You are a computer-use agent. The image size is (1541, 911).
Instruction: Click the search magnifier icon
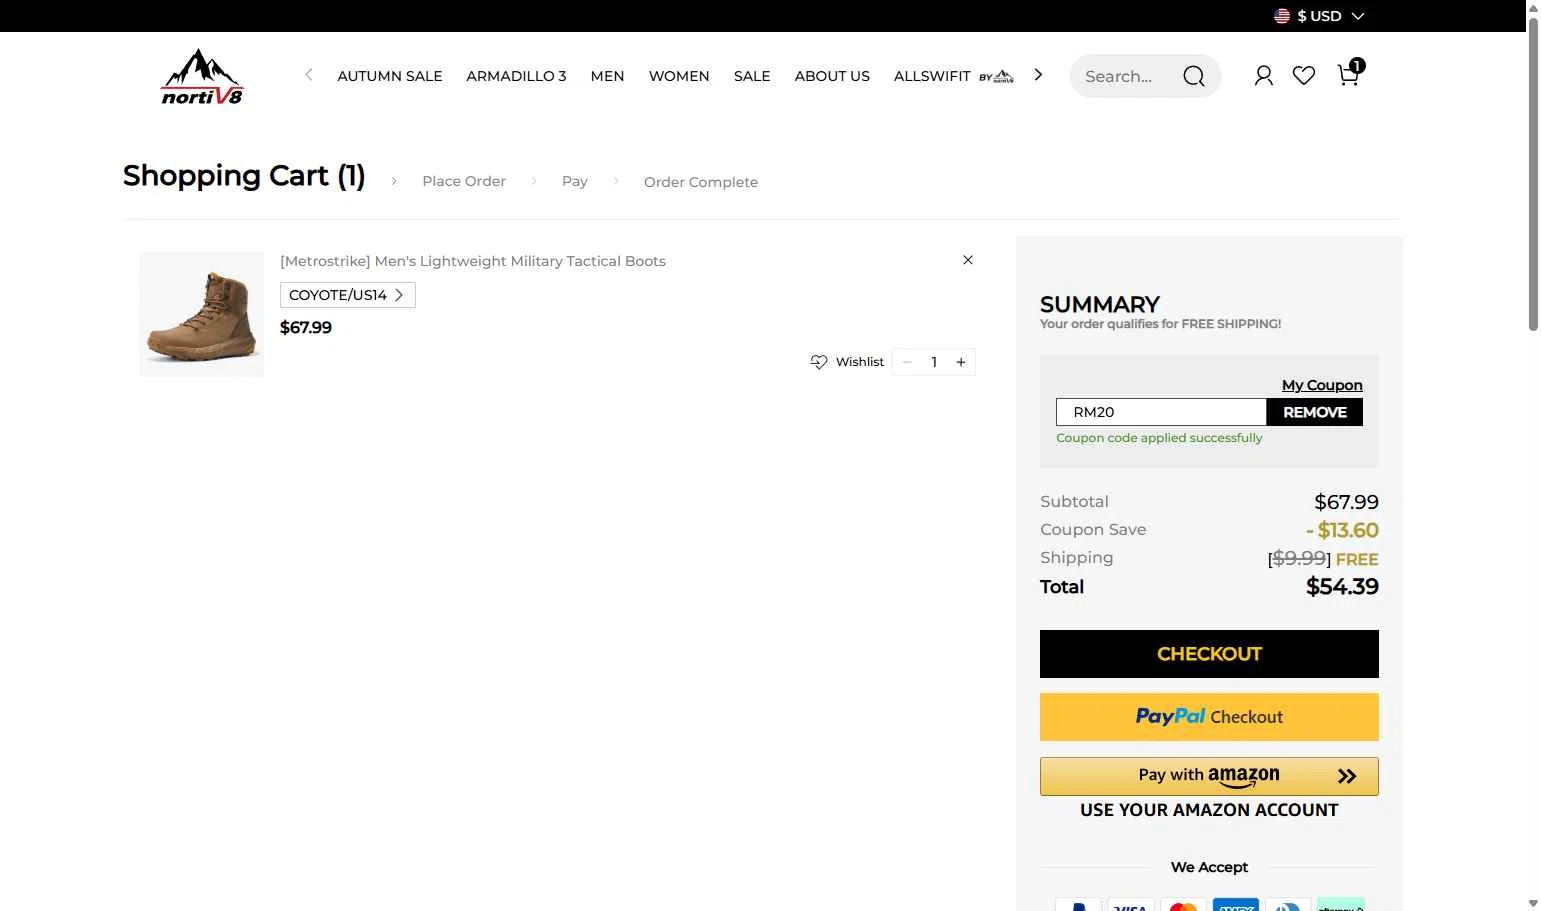pos(1194,76)
